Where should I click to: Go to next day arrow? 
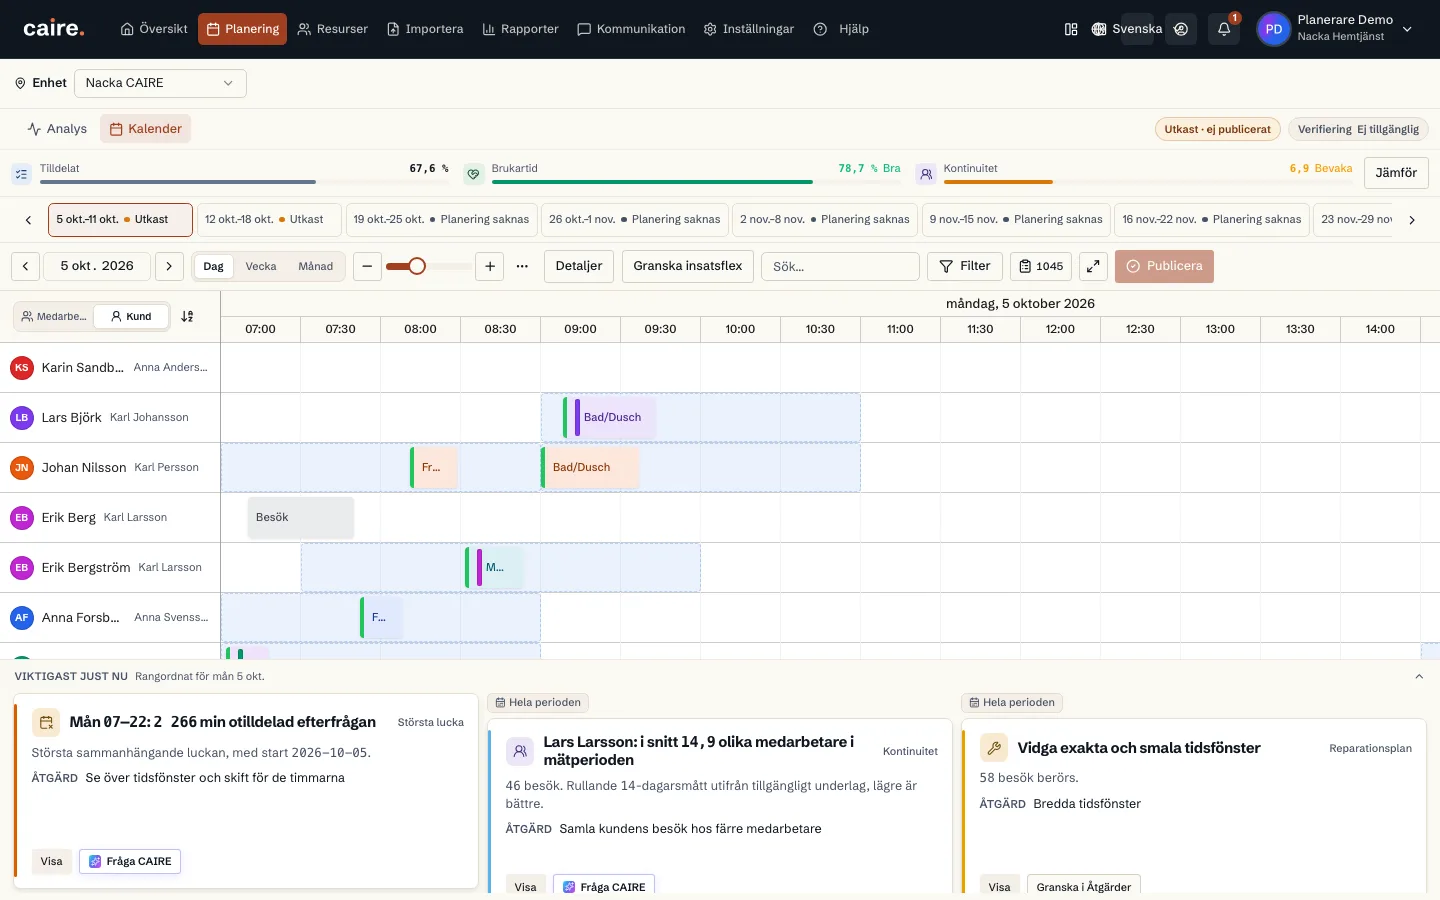point(169,266)
